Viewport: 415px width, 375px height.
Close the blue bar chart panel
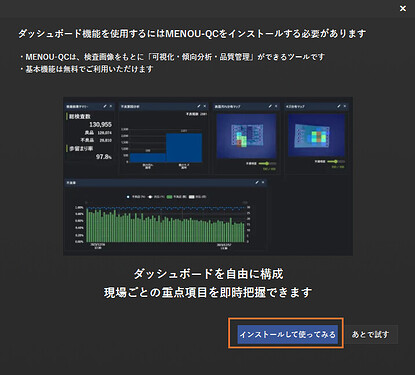(x=205, y=106)
